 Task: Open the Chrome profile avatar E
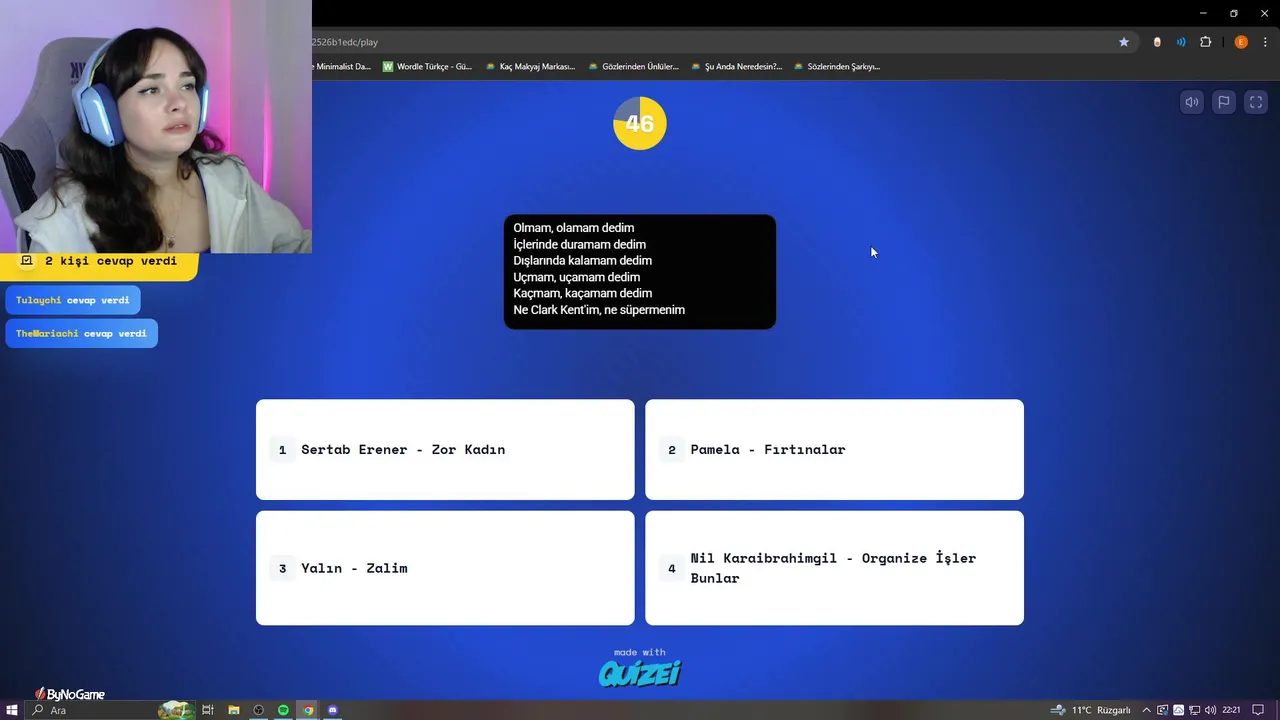[x=1241, y=42]
